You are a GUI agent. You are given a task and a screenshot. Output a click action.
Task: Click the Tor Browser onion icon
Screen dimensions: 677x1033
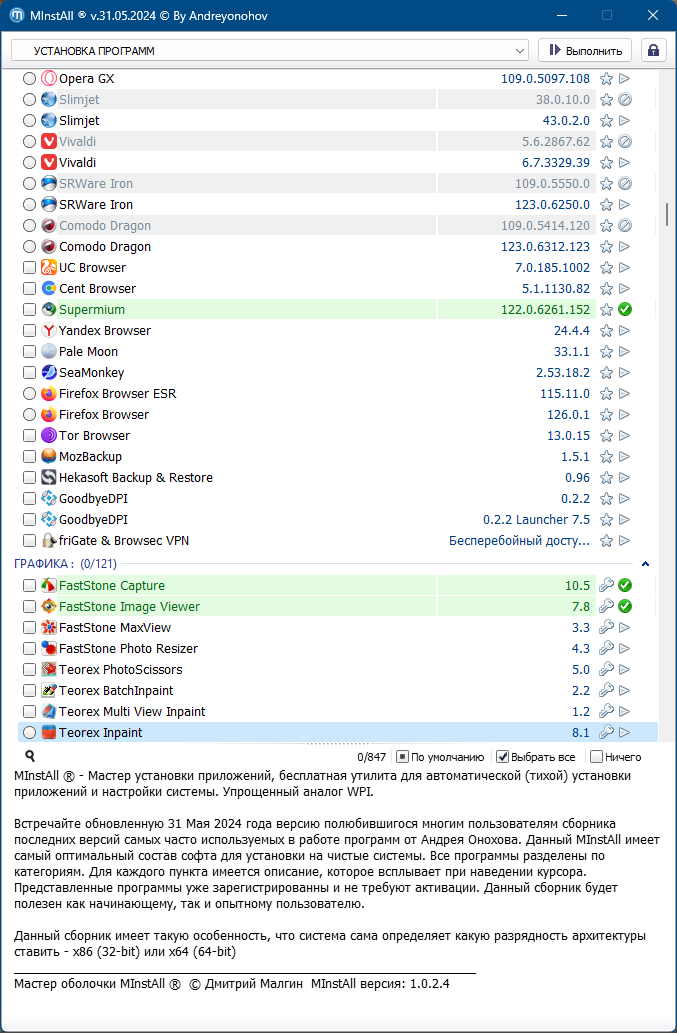click(49, 435)
